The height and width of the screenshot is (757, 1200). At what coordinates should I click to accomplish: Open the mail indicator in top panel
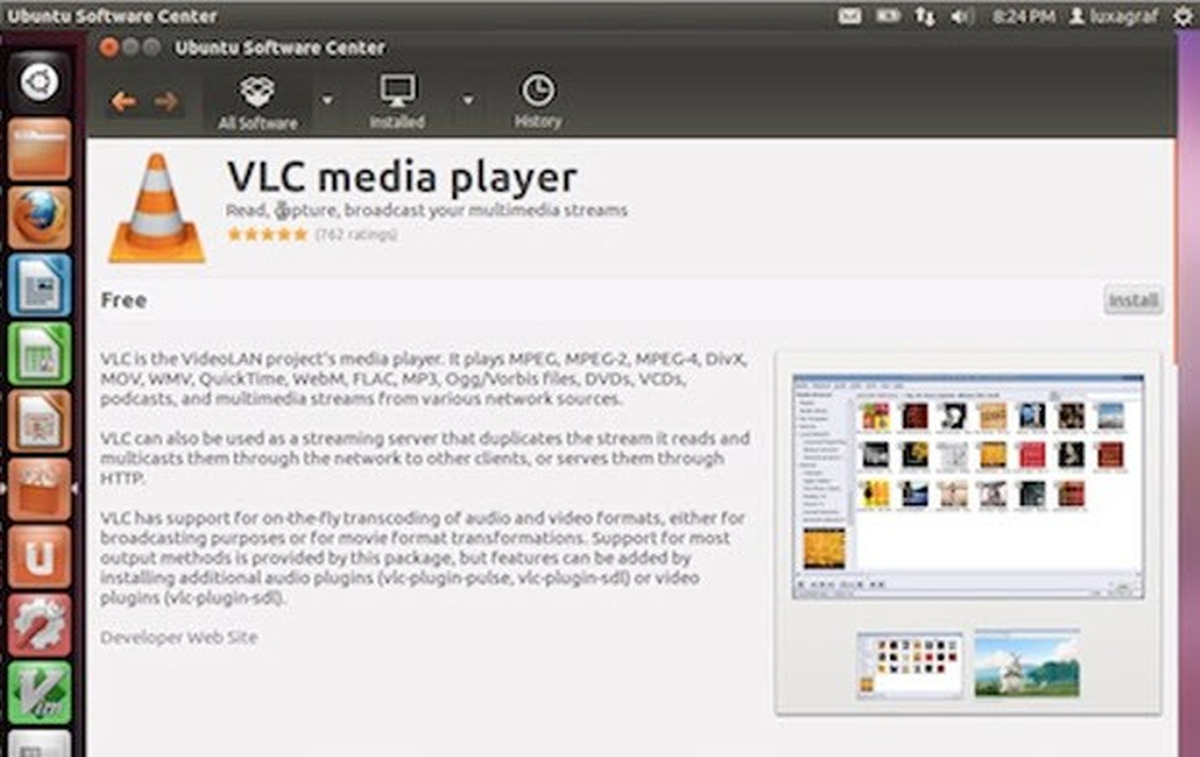pyautogui.click(x=849, y=16)
